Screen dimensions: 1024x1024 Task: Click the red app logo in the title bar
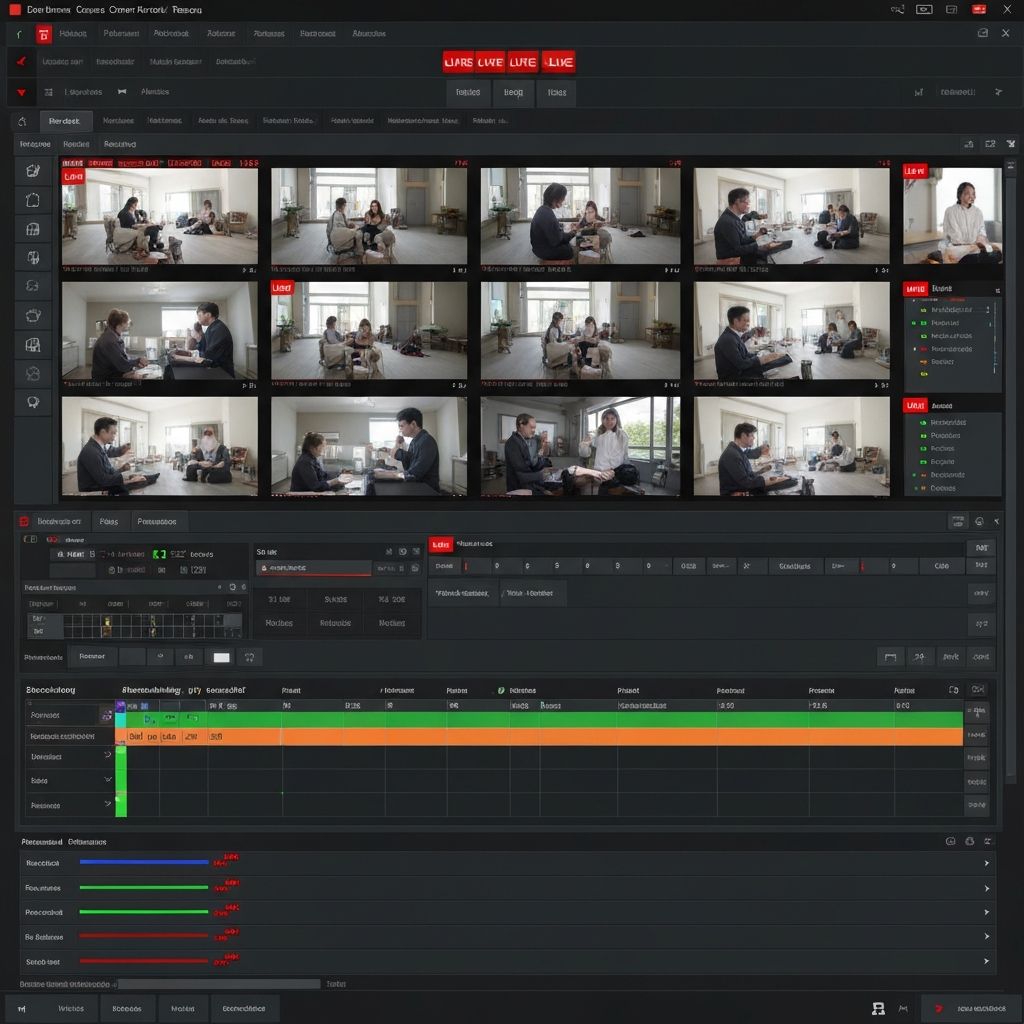[x=14, y=9]
